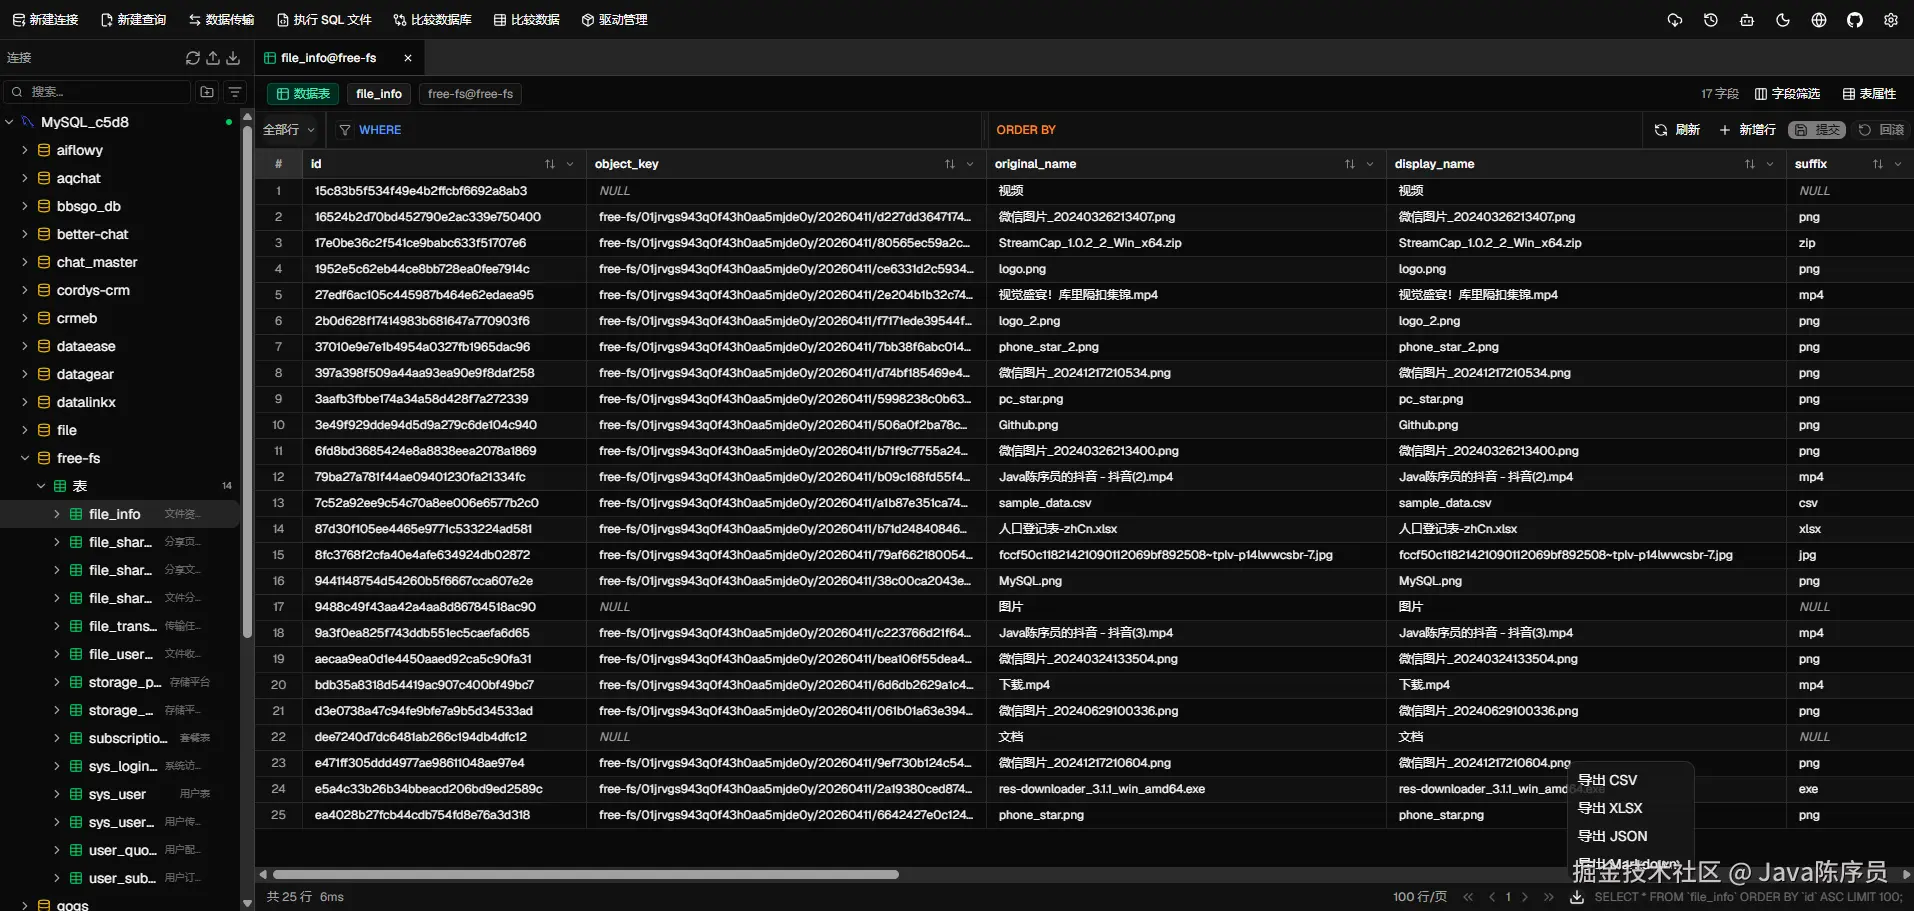Refresh the connections list in sidebar
Viewport: 1914px width, 911px height.
[193, 58]
